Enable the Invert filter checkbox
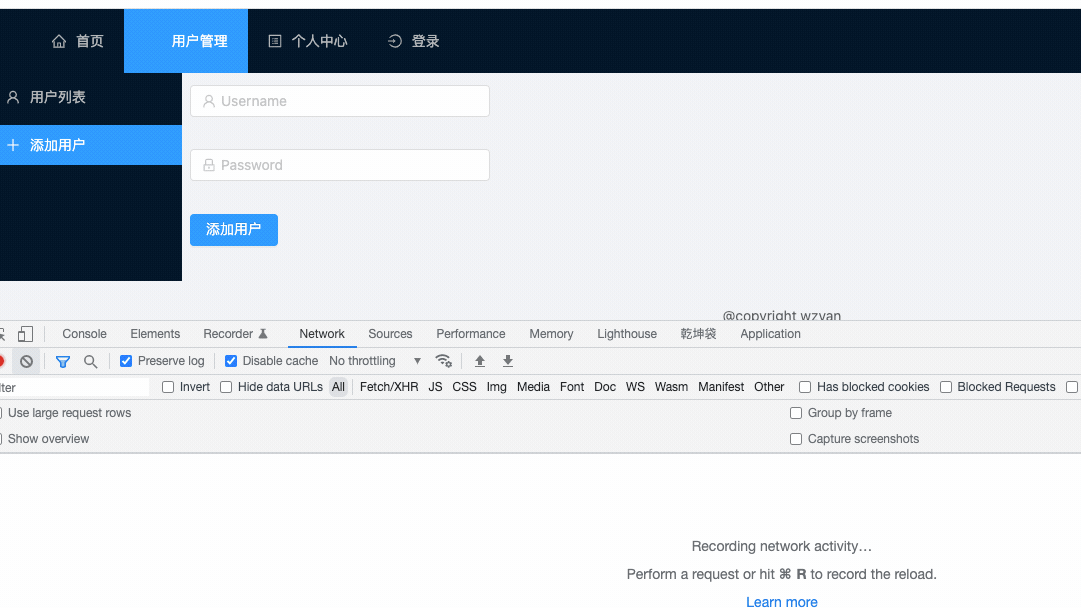 coord(168,387)
